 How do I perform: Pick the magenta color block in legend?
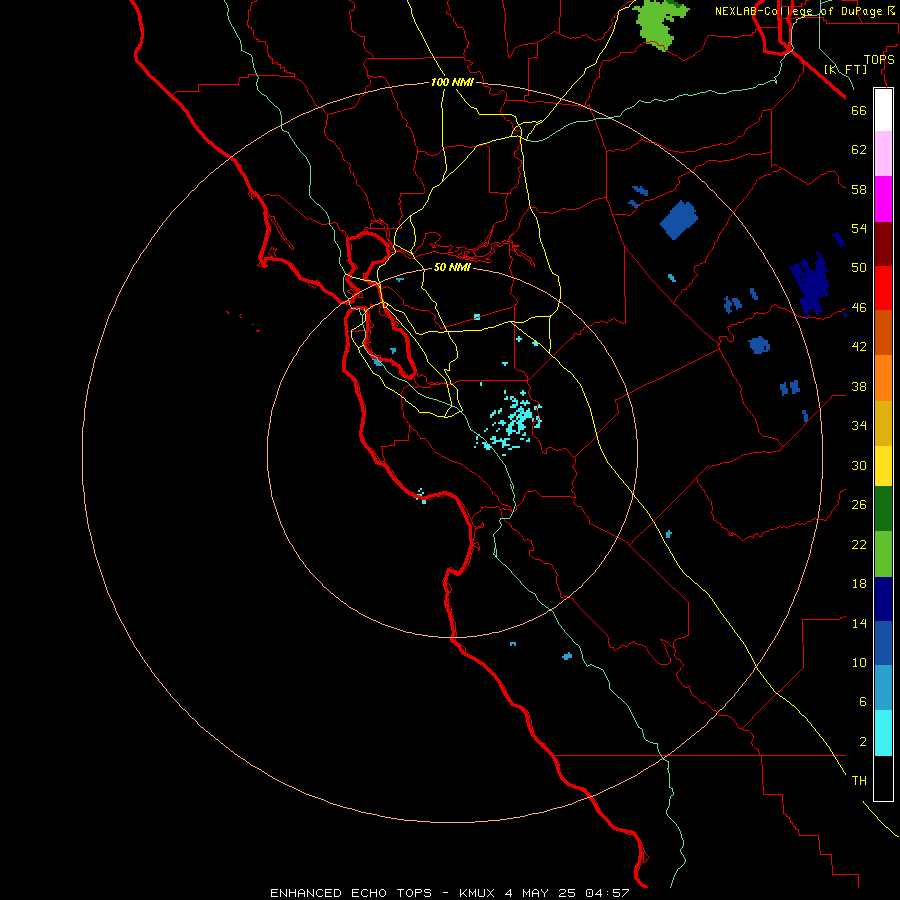click(x=883, y=199)
